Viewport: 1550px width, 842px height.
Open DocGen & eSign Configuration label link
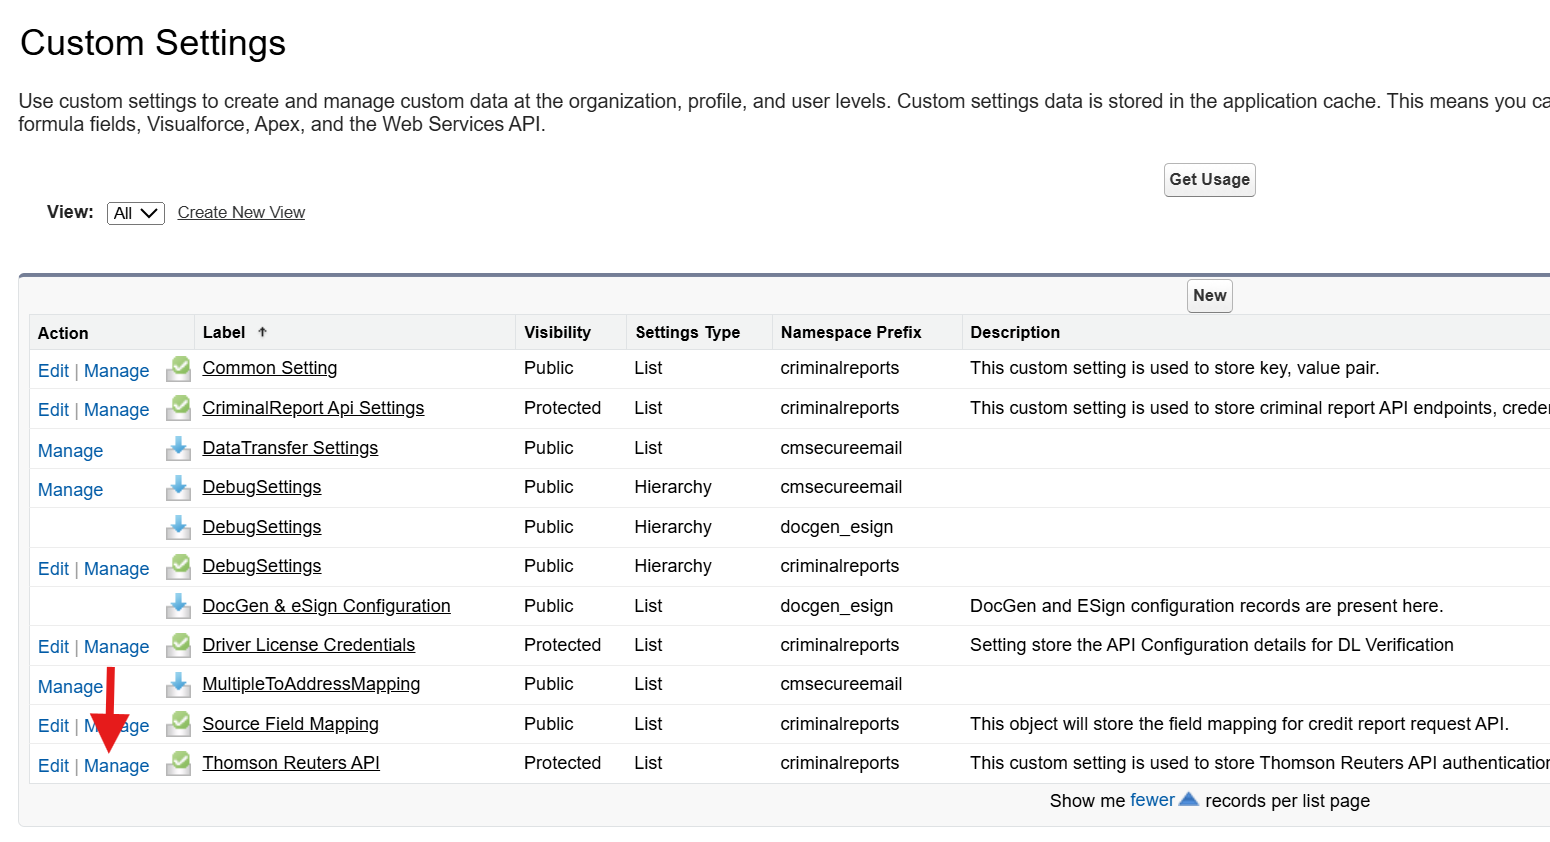[x=326, y=606]
